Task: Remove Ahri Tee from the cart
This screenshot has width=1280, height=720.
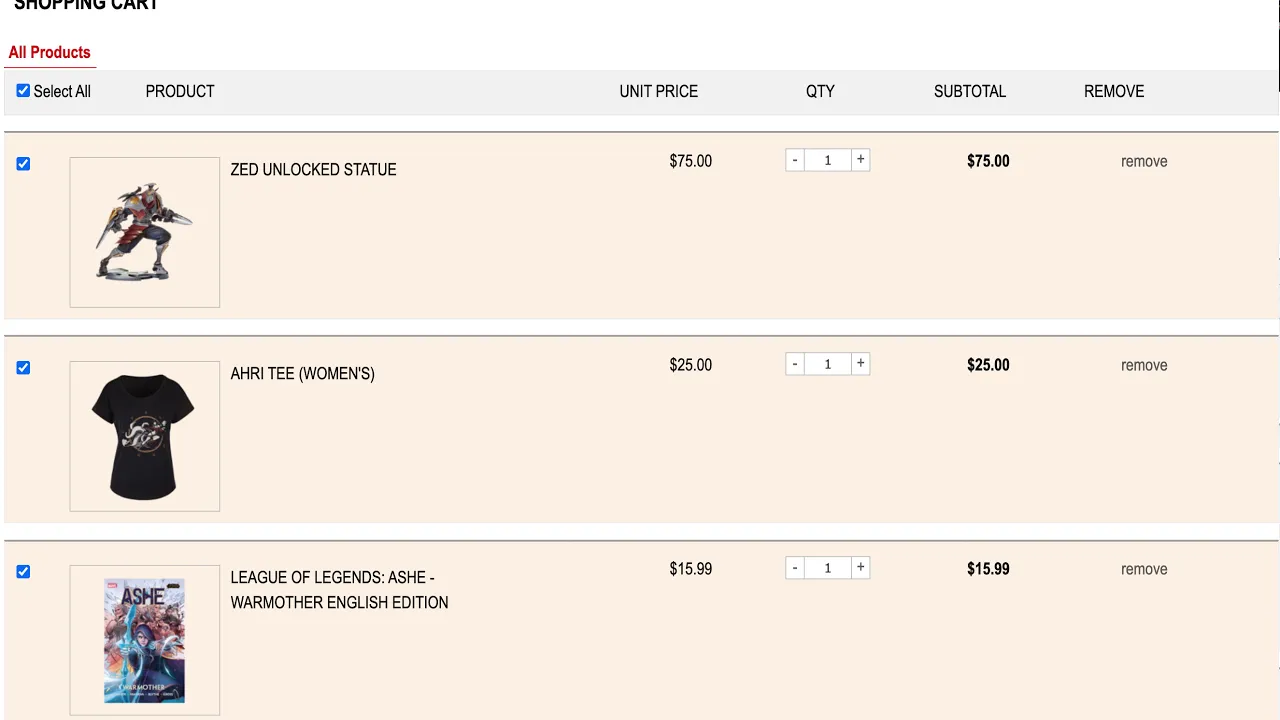Action: (x=1144, y=365)
